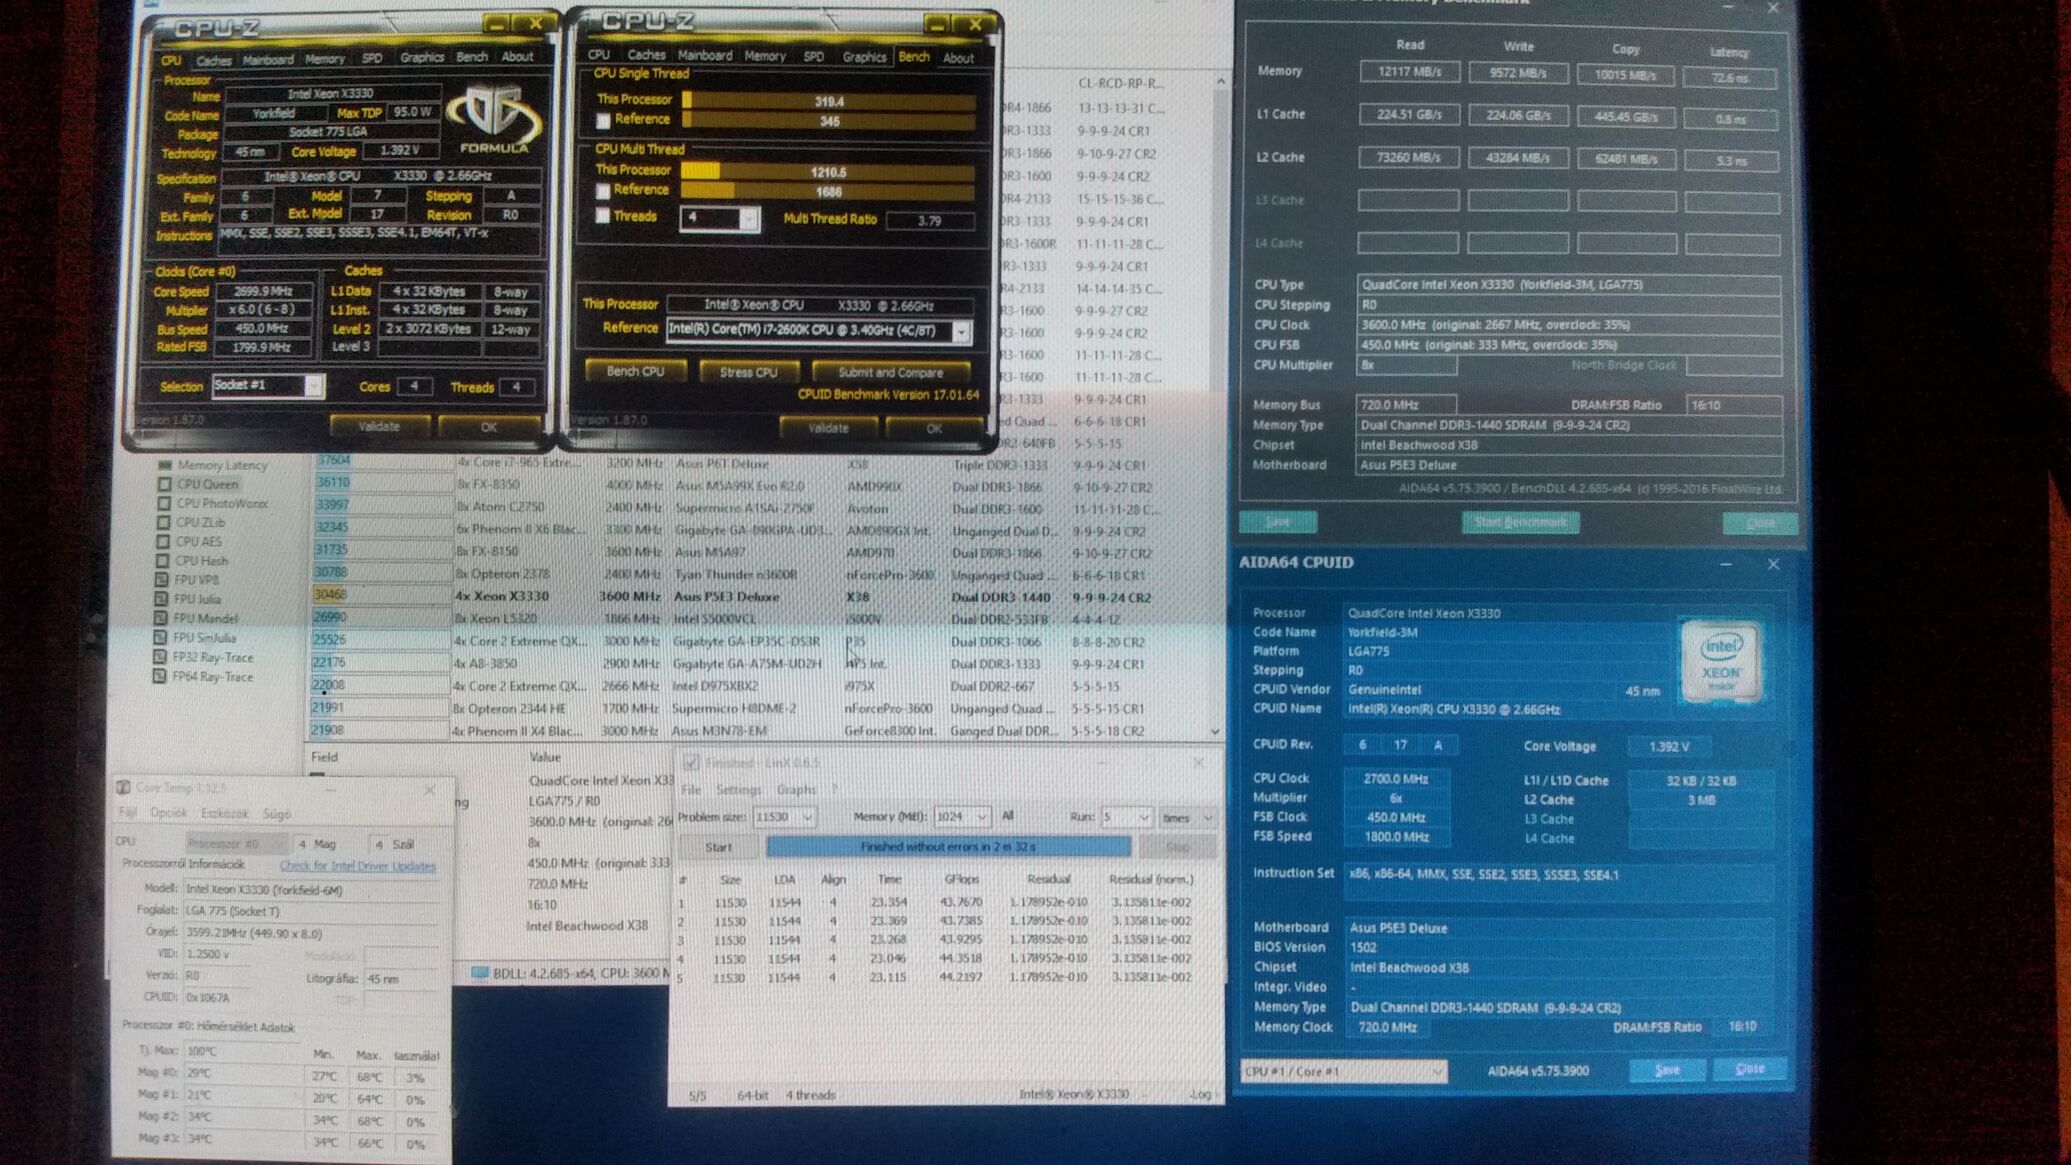This screenshot has width=2071, height=1165.
Task: Click the LinX 'Finished without errors' progress bar
Action: pos(948,847)
